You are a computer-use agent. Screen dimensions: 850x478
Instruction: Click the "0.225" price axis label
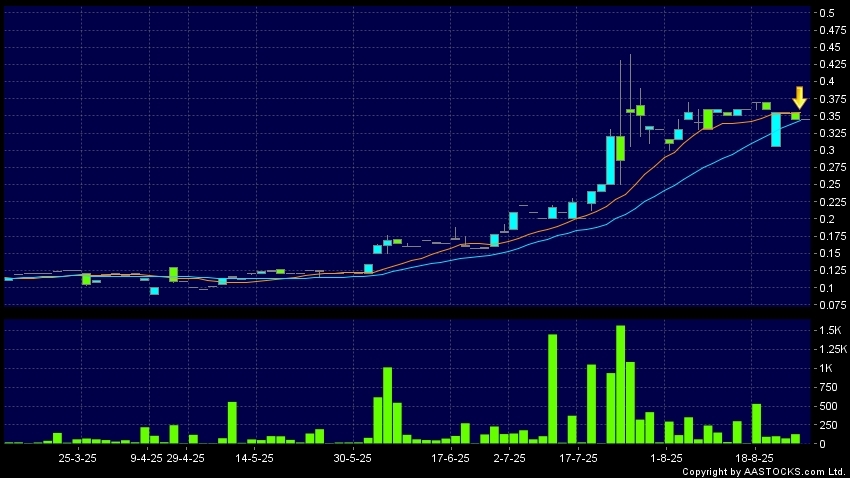click(833, 202)
